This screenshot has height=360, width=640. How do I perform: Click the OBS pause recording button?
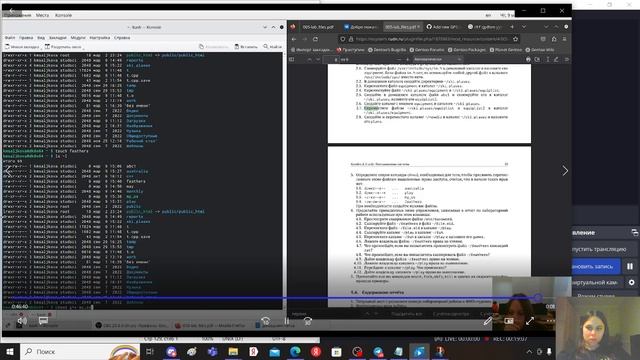(x=630, y=266)
